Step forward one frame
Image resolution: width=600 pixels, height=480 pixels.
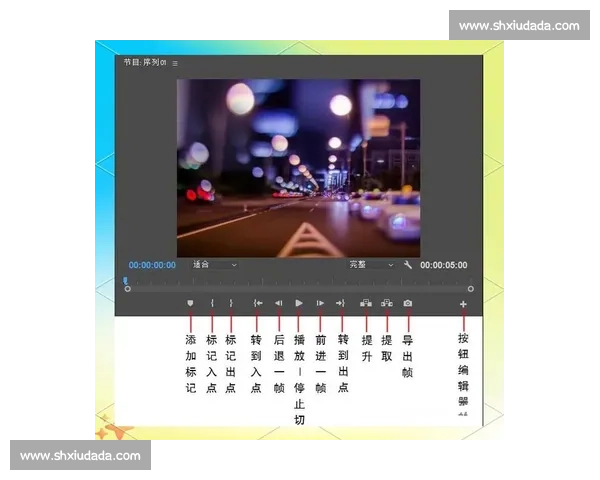pyautogui.click(x=320, y=303)
